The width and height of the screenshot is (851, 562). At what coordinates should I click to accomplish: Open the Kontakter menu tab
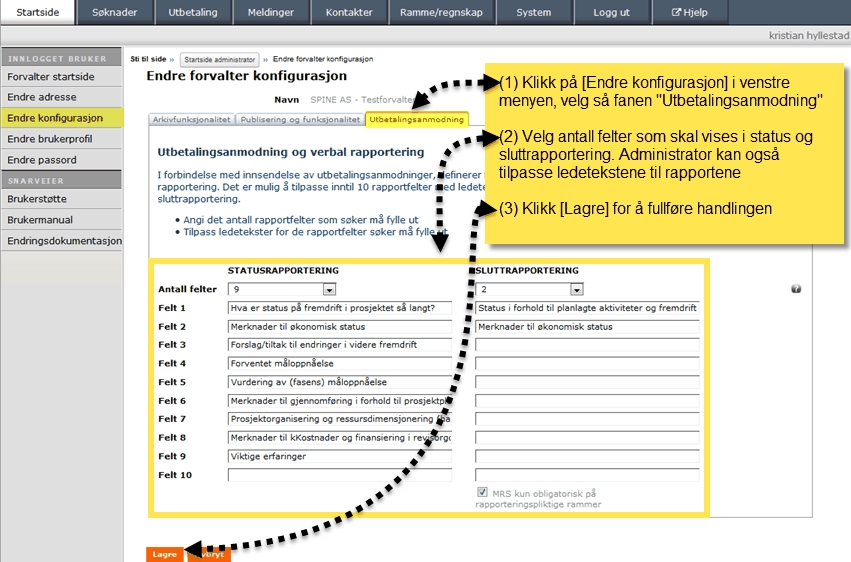coord(349,12)
